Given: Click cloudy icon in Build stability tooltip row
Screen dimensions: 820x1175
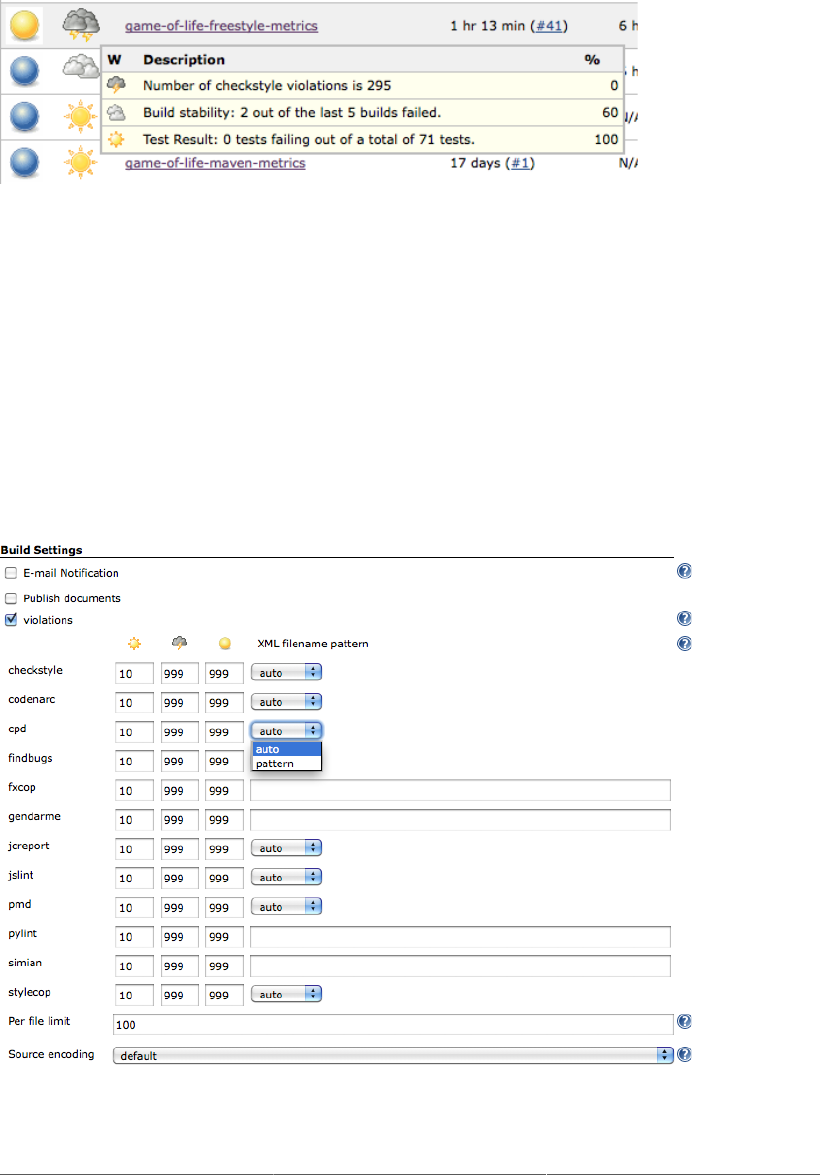Looking at the screenshot, I should pyautogui.click(x=116, y=112).
